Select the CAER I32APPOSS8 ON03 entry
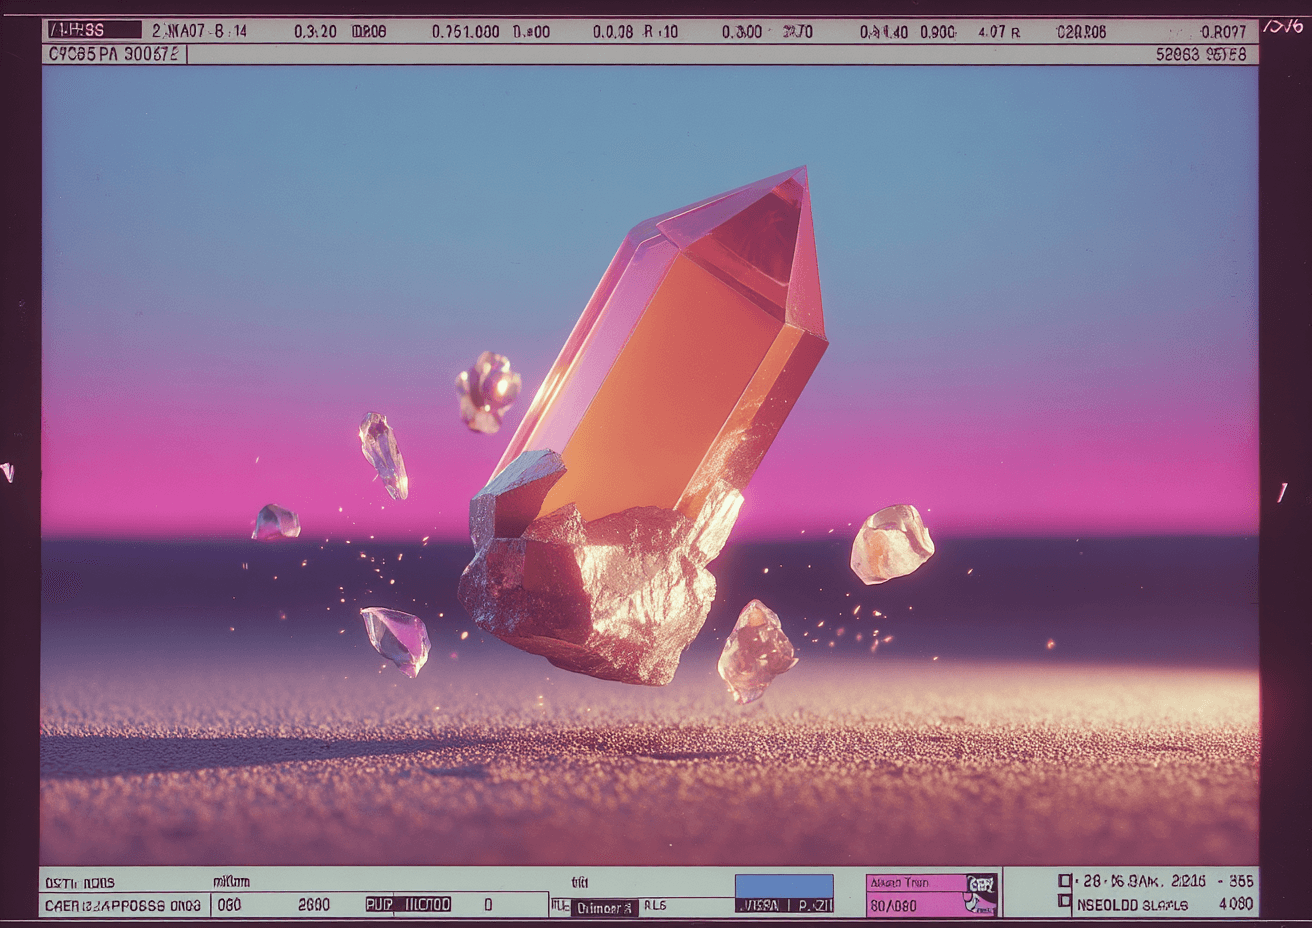This screenshot has height=928, width=1312. 123,905
